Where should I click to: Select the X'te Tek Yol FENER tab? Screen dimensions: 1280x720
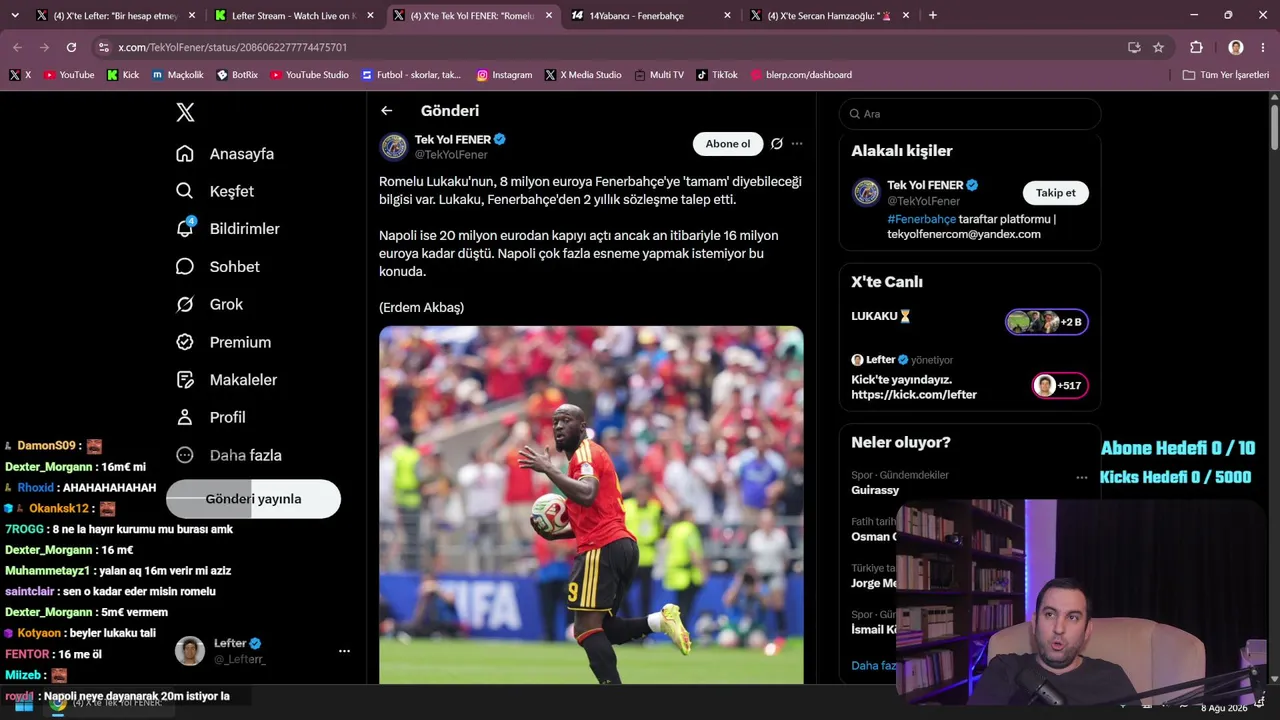point(473,15)
